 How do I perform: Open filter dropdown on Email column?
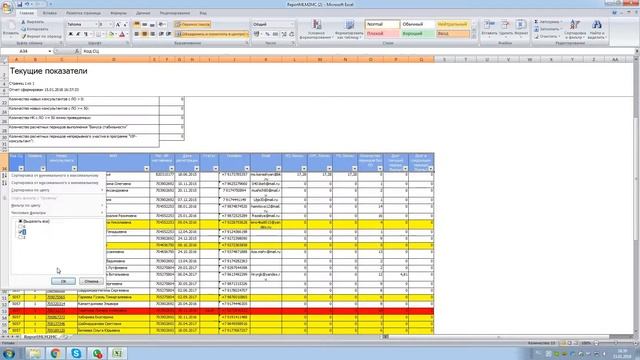coord(278,168)
